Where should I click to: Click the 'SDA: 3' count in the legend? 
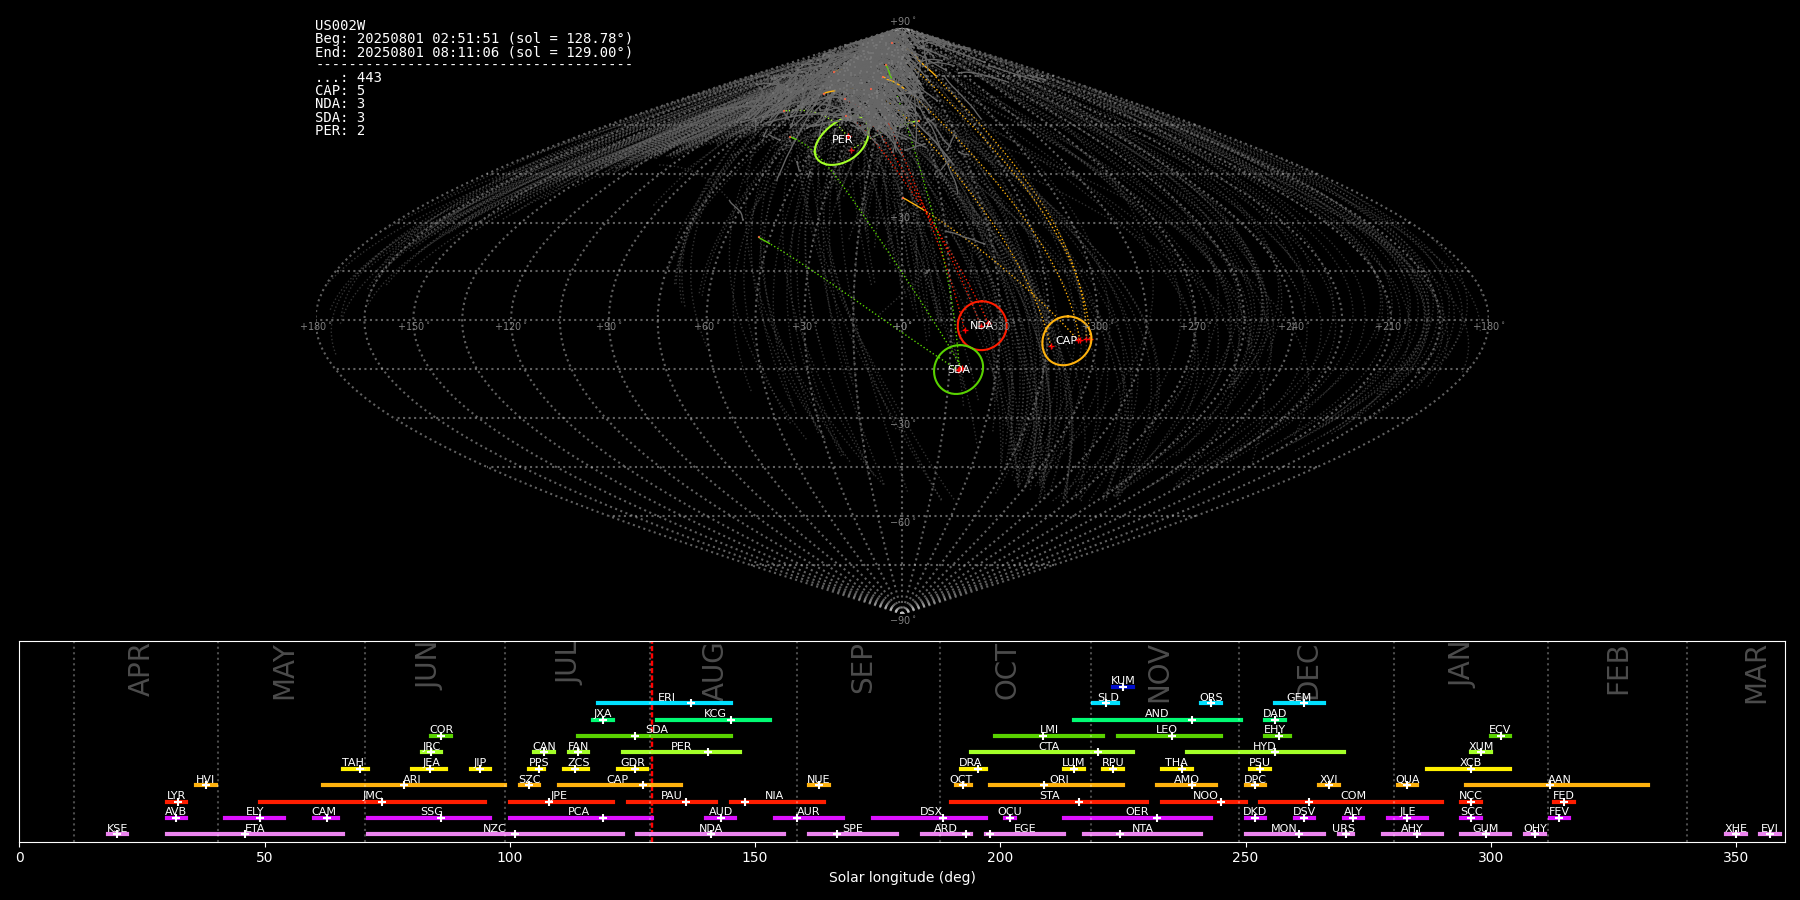tap(340, 118)
